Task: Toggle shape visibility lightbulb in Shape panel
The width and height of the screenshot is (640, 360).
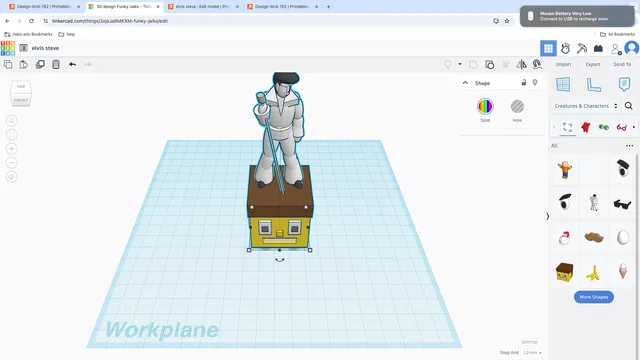Action: pyautogui.click(x=535, y=82)
